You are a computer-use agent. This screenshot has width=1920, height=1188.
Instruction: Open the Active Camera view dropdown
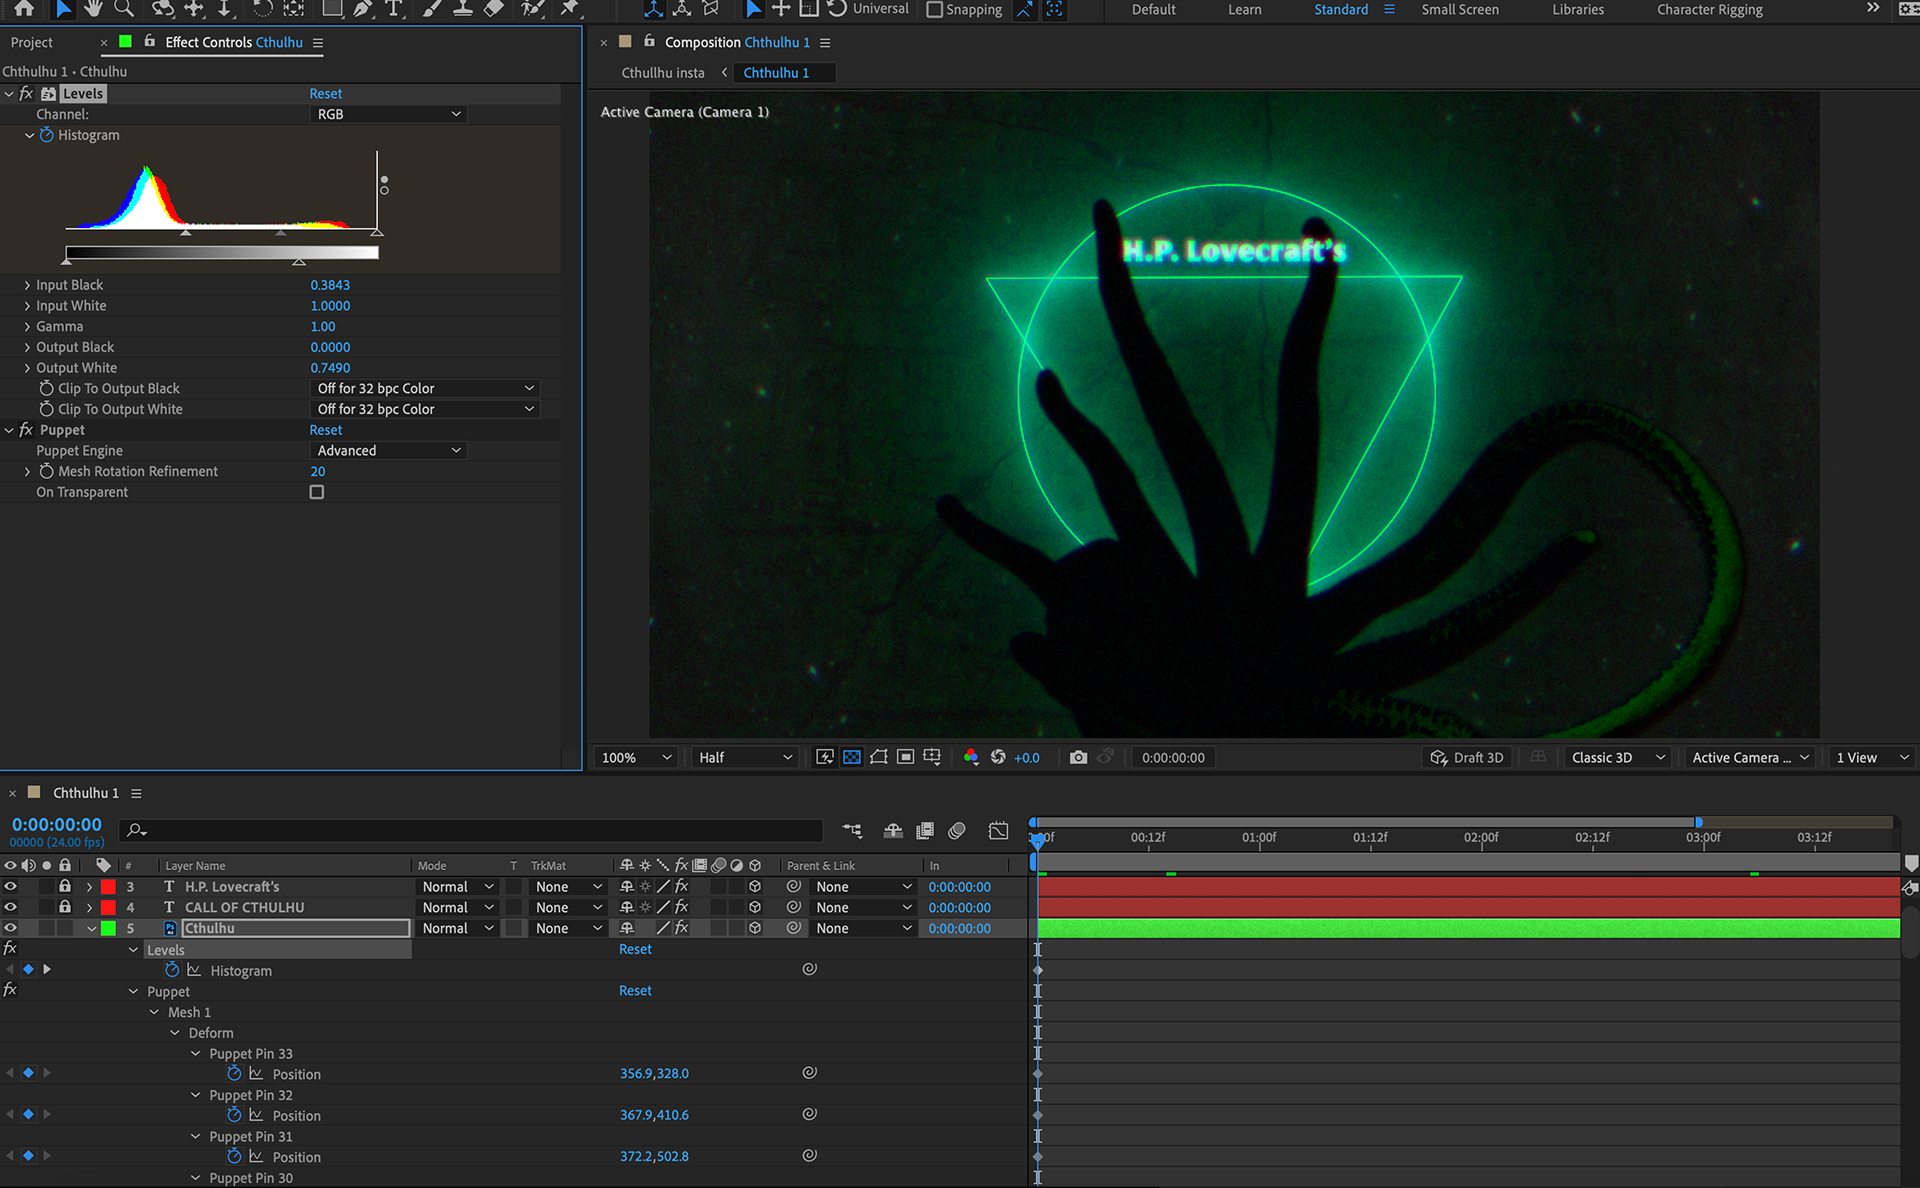coord(1751,757)
